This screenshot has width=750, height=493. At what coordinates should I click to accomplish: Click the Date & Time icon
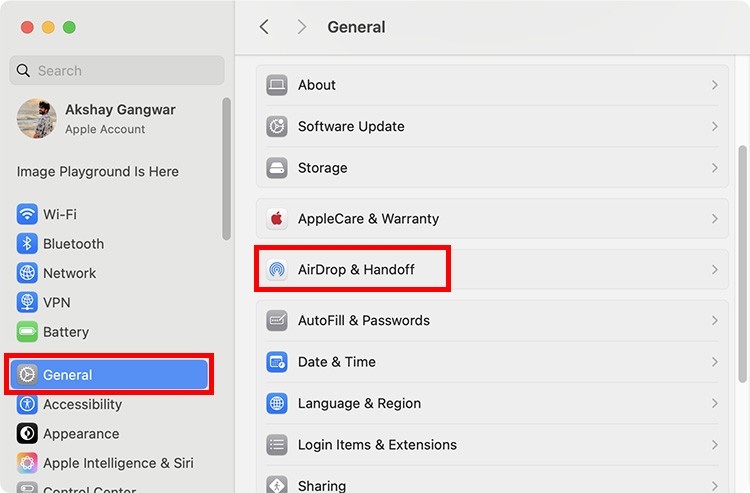[276, 362]
